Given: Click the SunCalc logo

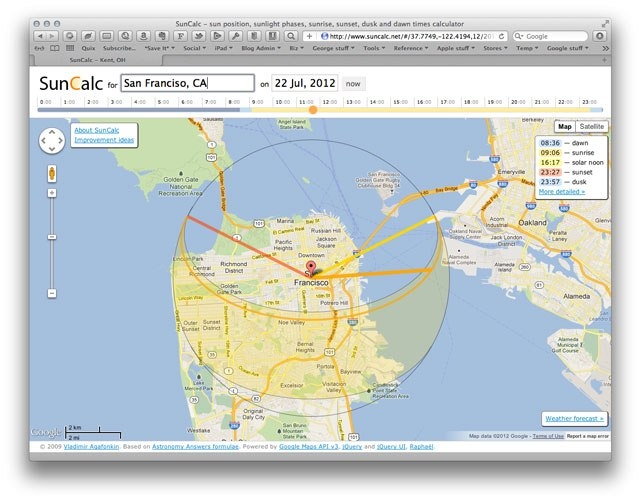Looking at the screenshot, I should click(73, 84).
